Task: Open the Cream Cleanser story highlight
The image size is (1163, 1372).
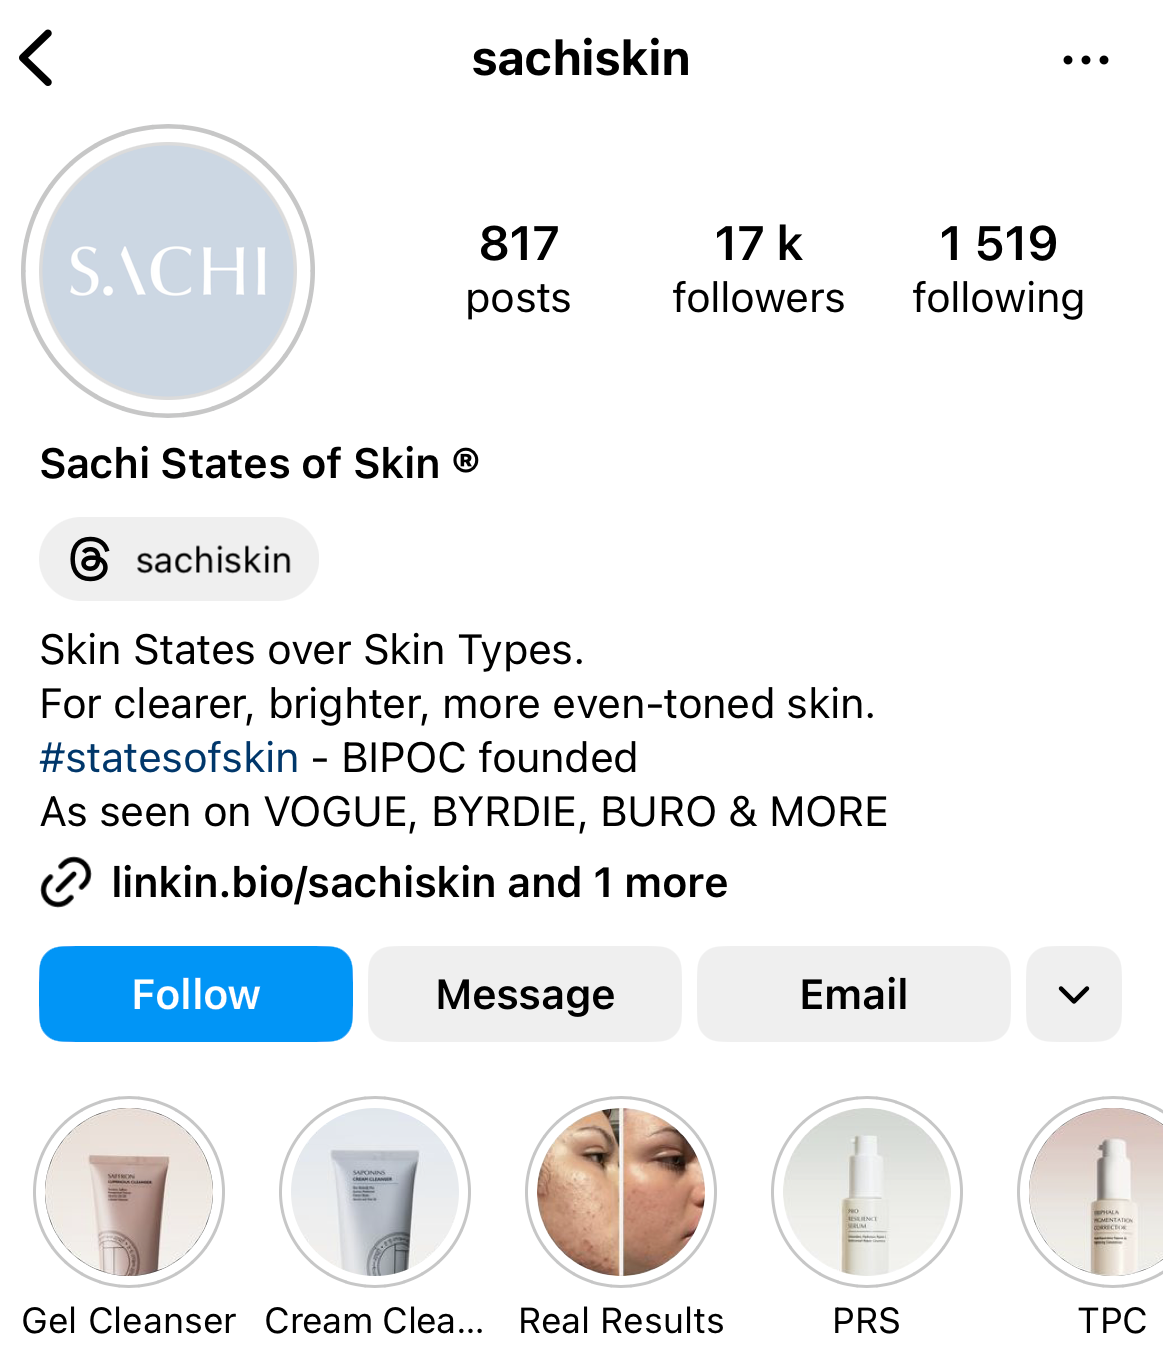Action: (375, 1192)
